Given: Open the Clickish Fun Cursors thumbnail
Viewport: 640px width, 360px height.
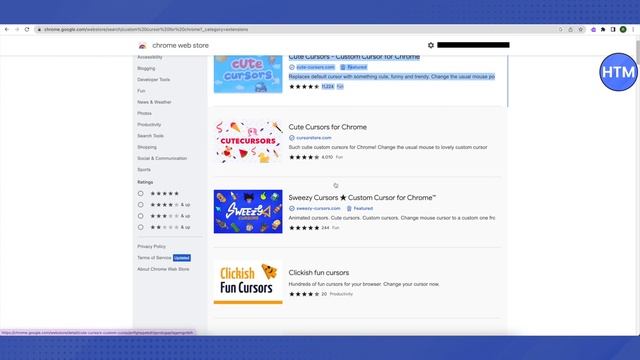Looking at the screenshot, I should (248, 282).
